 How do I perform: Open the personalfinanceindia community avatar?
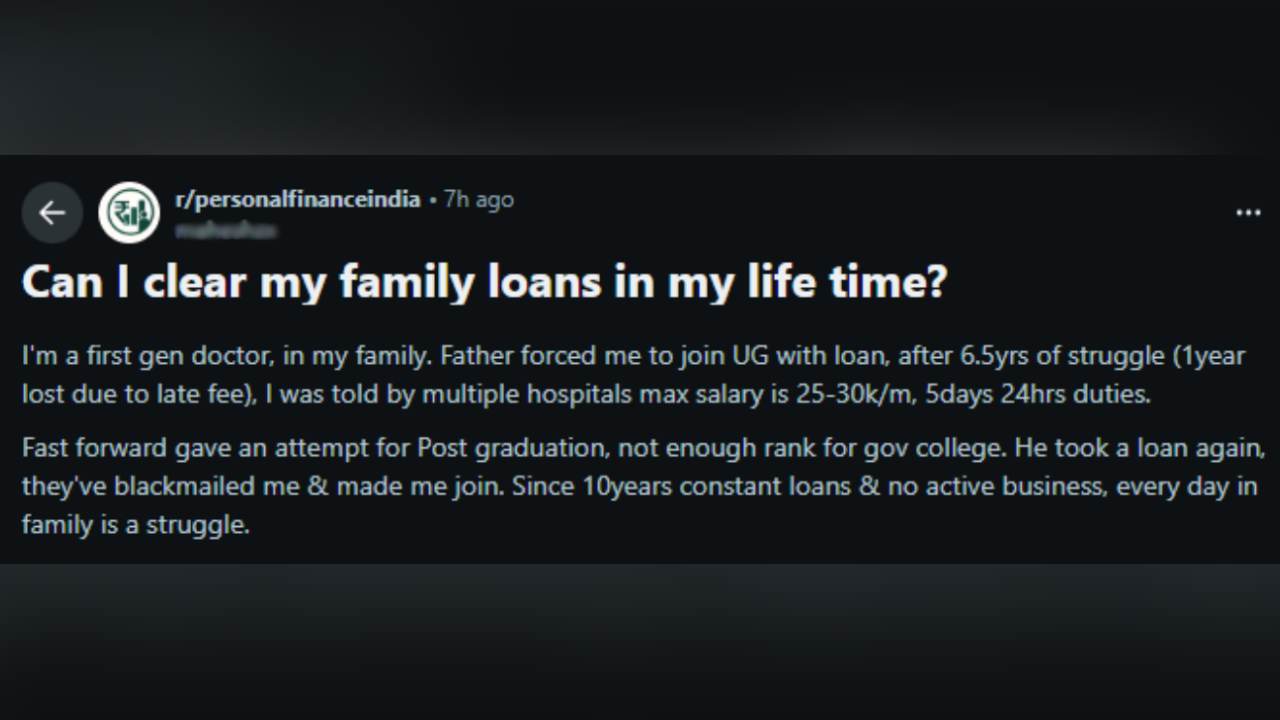tap(129, 212)
